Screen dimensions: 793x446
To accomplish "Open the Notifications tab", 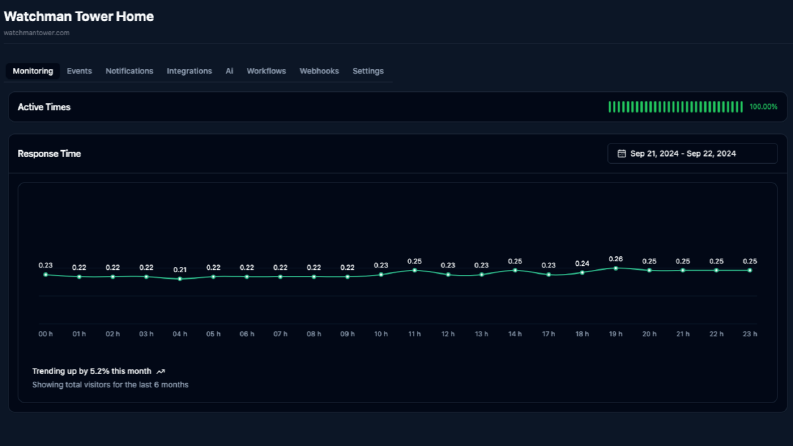I will tap(129, 71).
